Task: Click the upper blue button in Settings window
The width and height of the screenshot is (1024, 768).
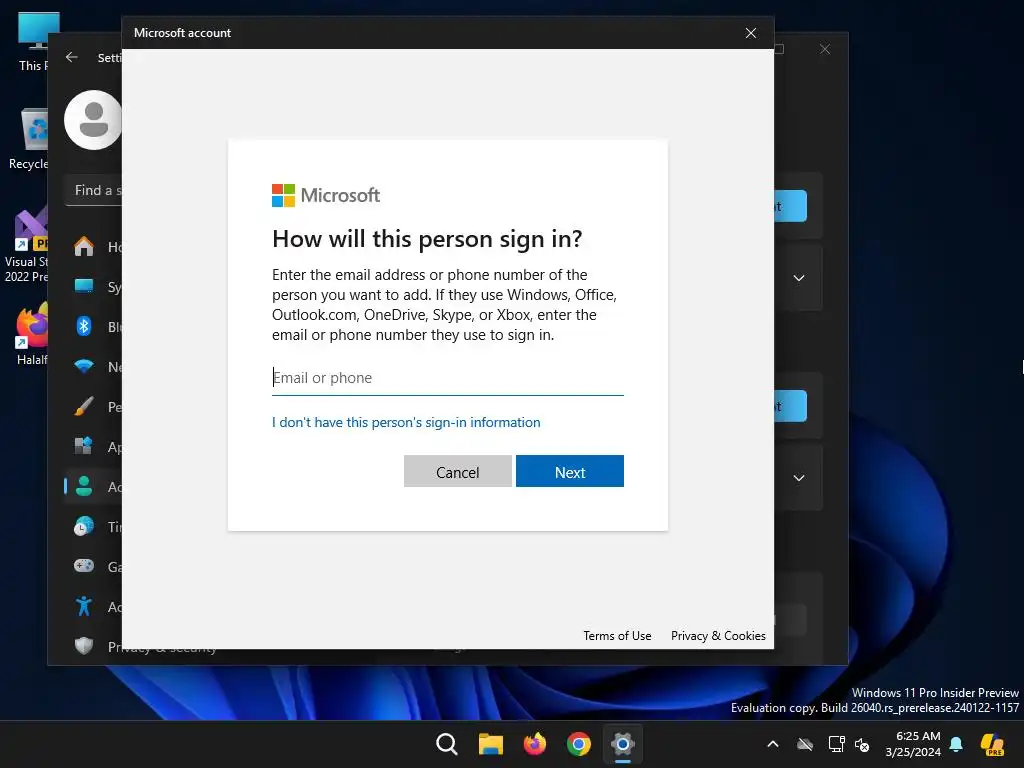Action: click(790, 206)
